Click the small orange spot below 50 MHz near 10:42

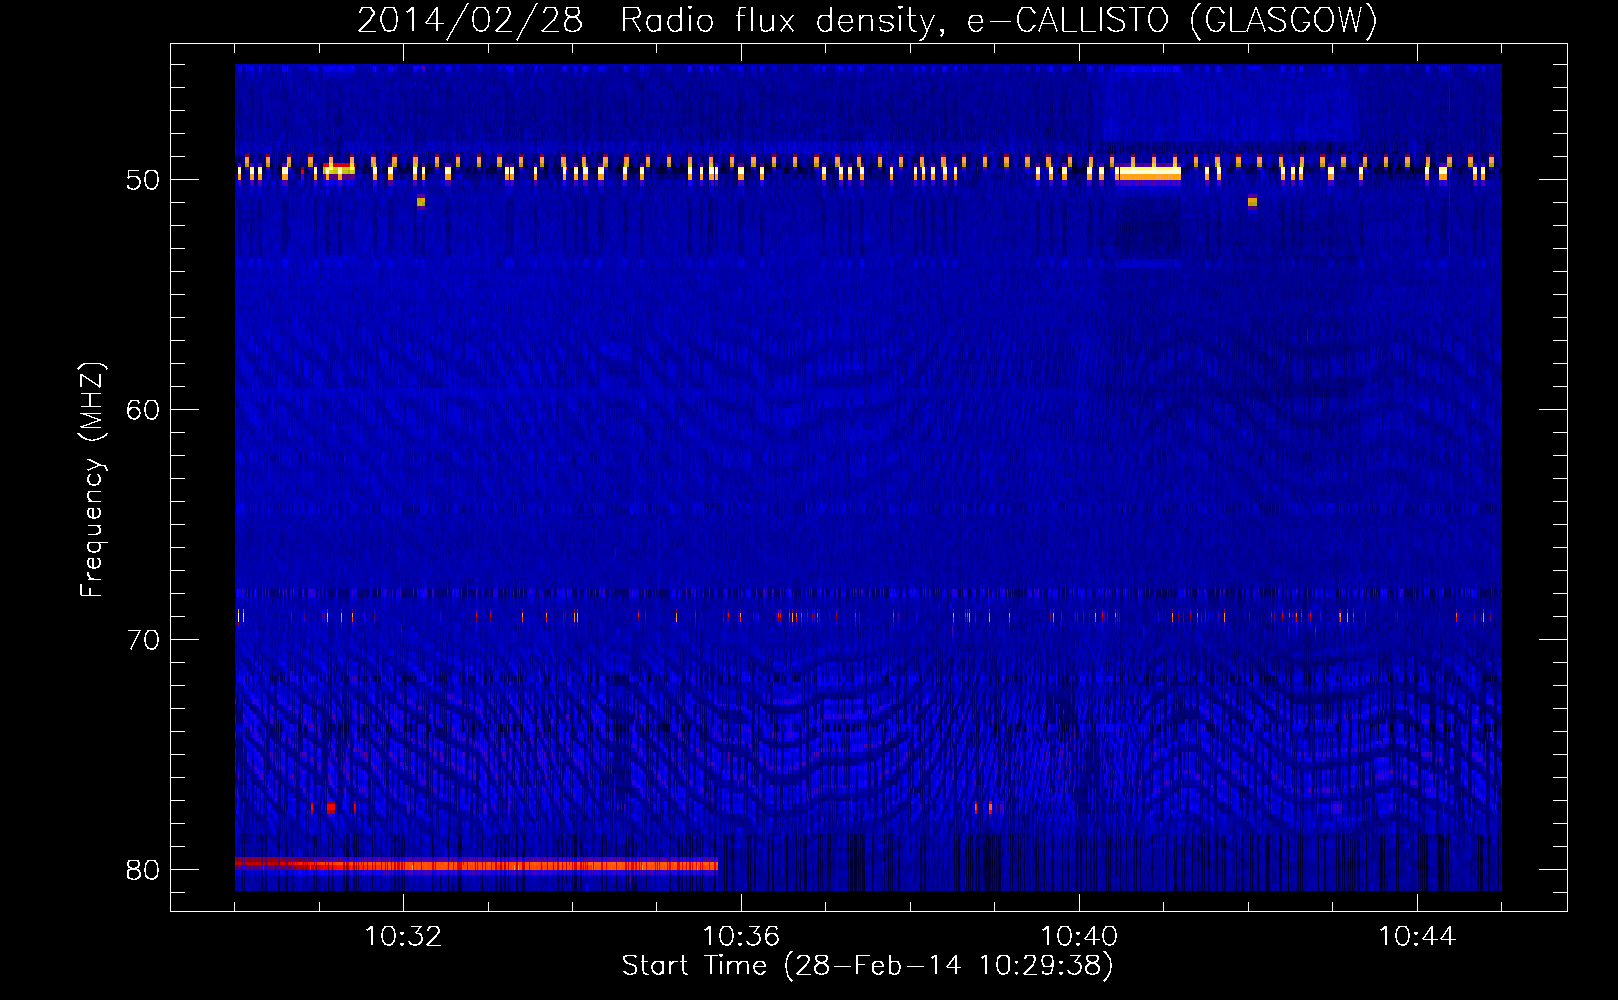(1252, 202)
